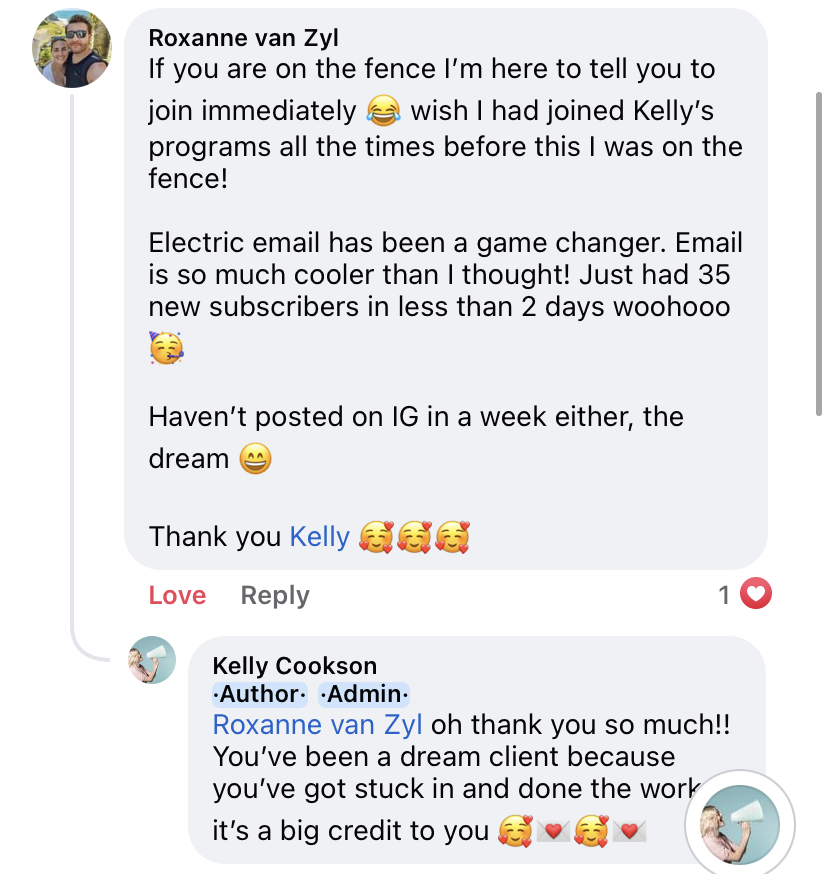
Task: View the red heart reaction icon
Action: [757, 595]
